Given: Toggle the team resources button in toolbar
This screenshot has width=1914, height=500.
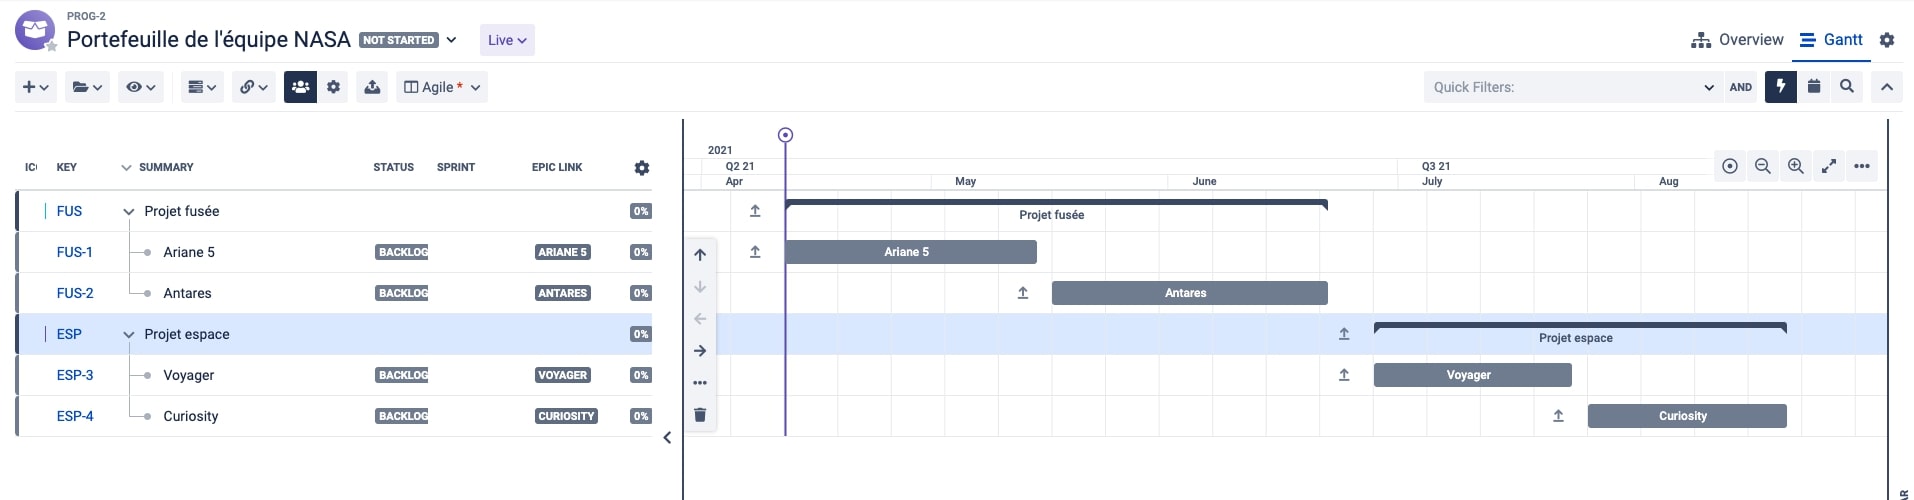Looking at the screenshot, I should coord(300,87).
